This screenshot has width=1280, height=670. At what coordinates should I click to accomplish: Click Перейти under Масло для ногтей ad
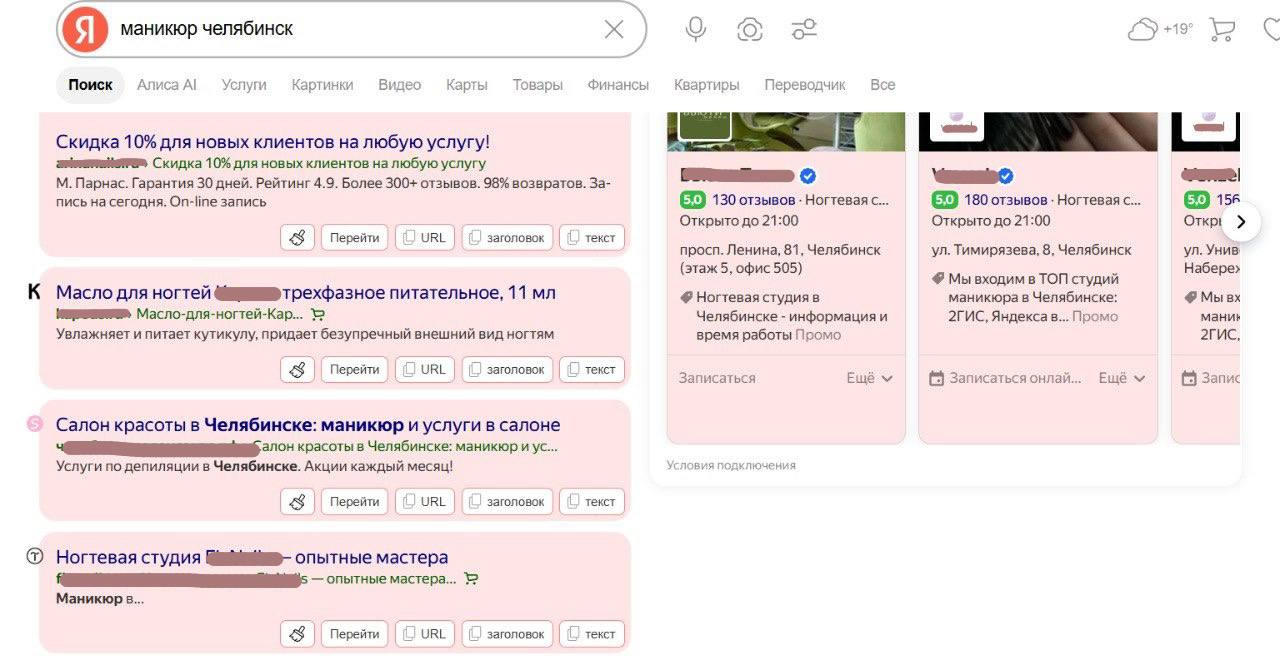tap(354, 369)
